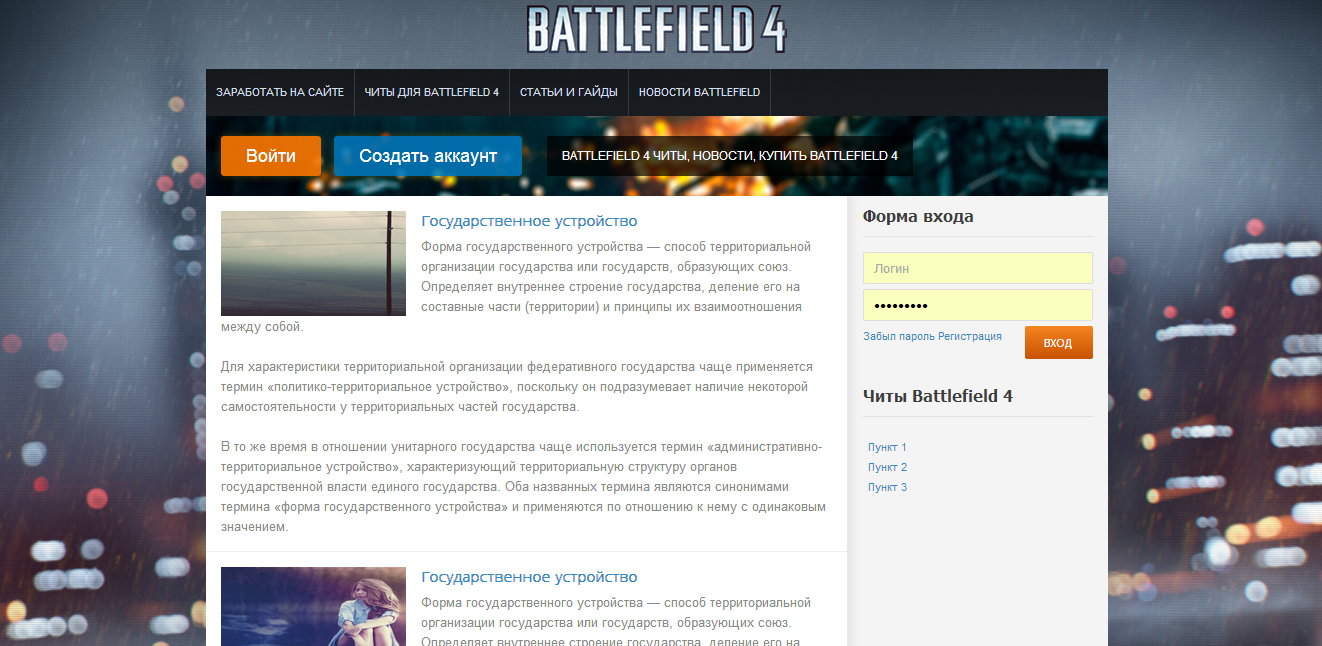Open the Пункт 1 link
Screen dimensions: 1322x646
pos(886,447)
